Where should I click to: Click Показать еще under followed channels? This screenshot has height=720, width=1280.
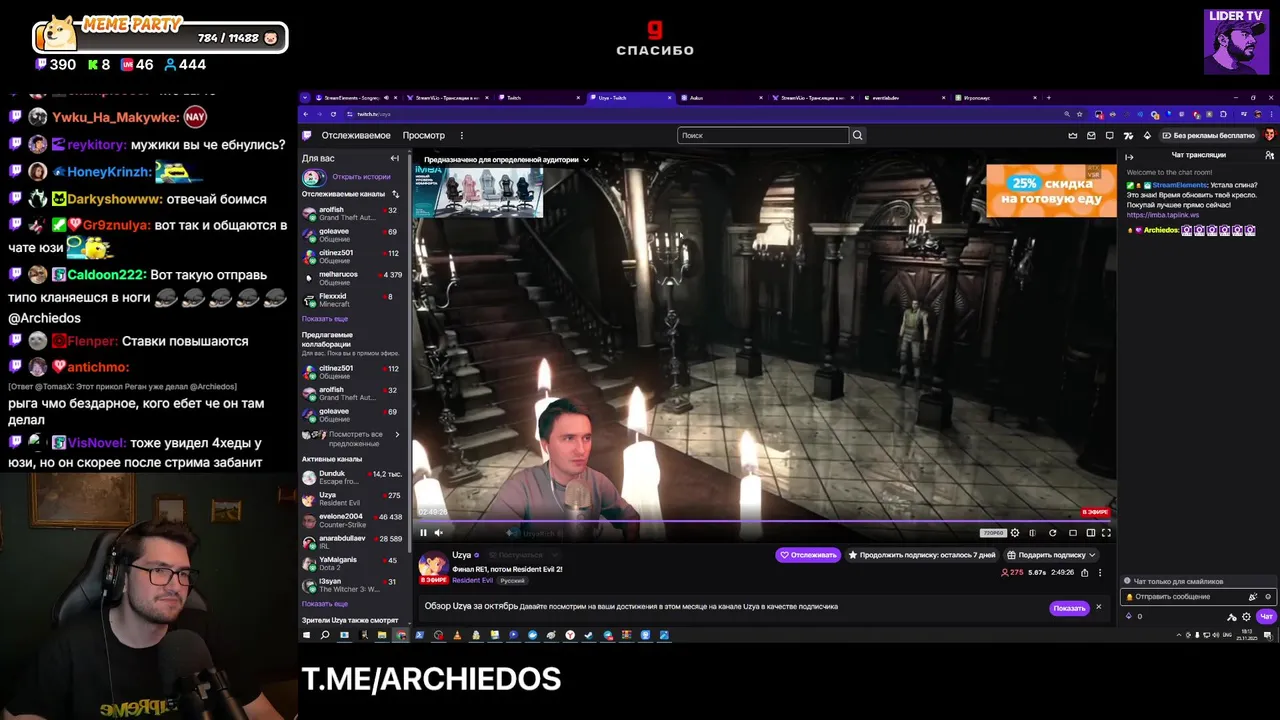coord(325,319)
